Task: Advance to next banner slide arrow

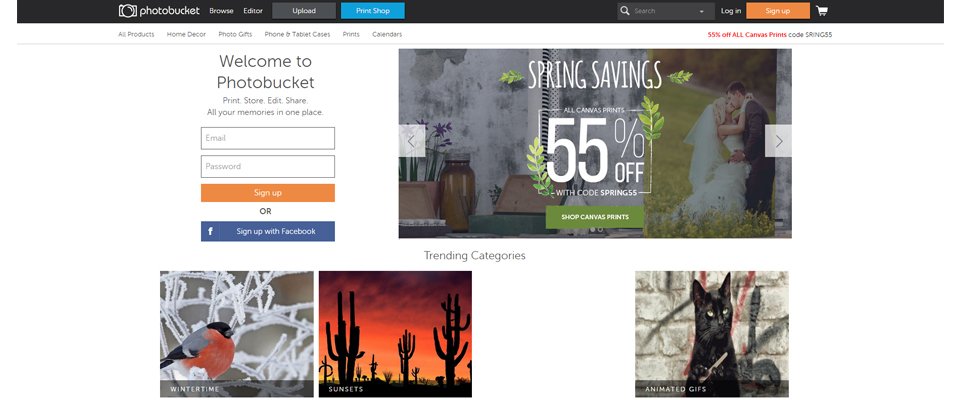Action: (778, 141)
